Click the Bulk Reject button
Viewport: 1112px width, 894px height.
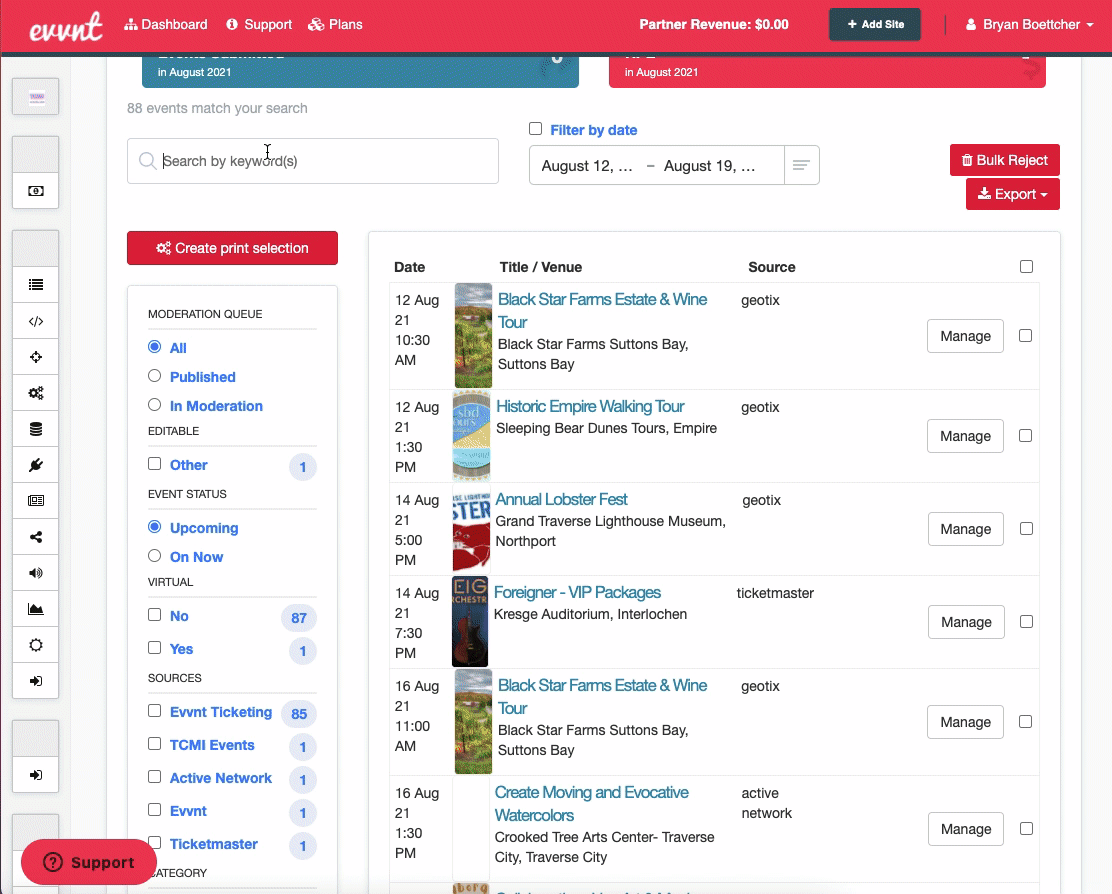1005,160
